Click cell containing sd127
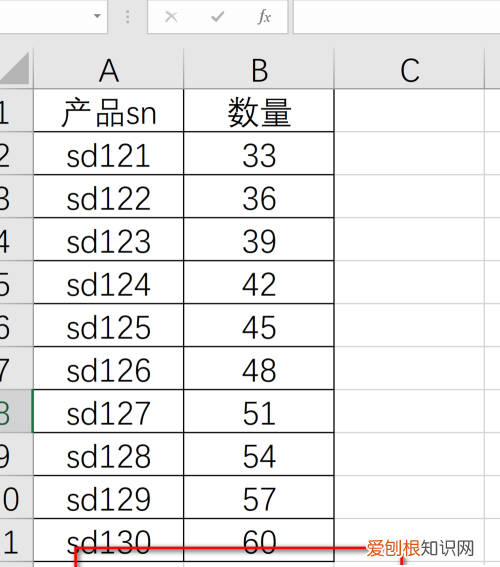Image resolution: width=500 pixels, height=567 pixels. pyautogui.click(x=108, y=412)
